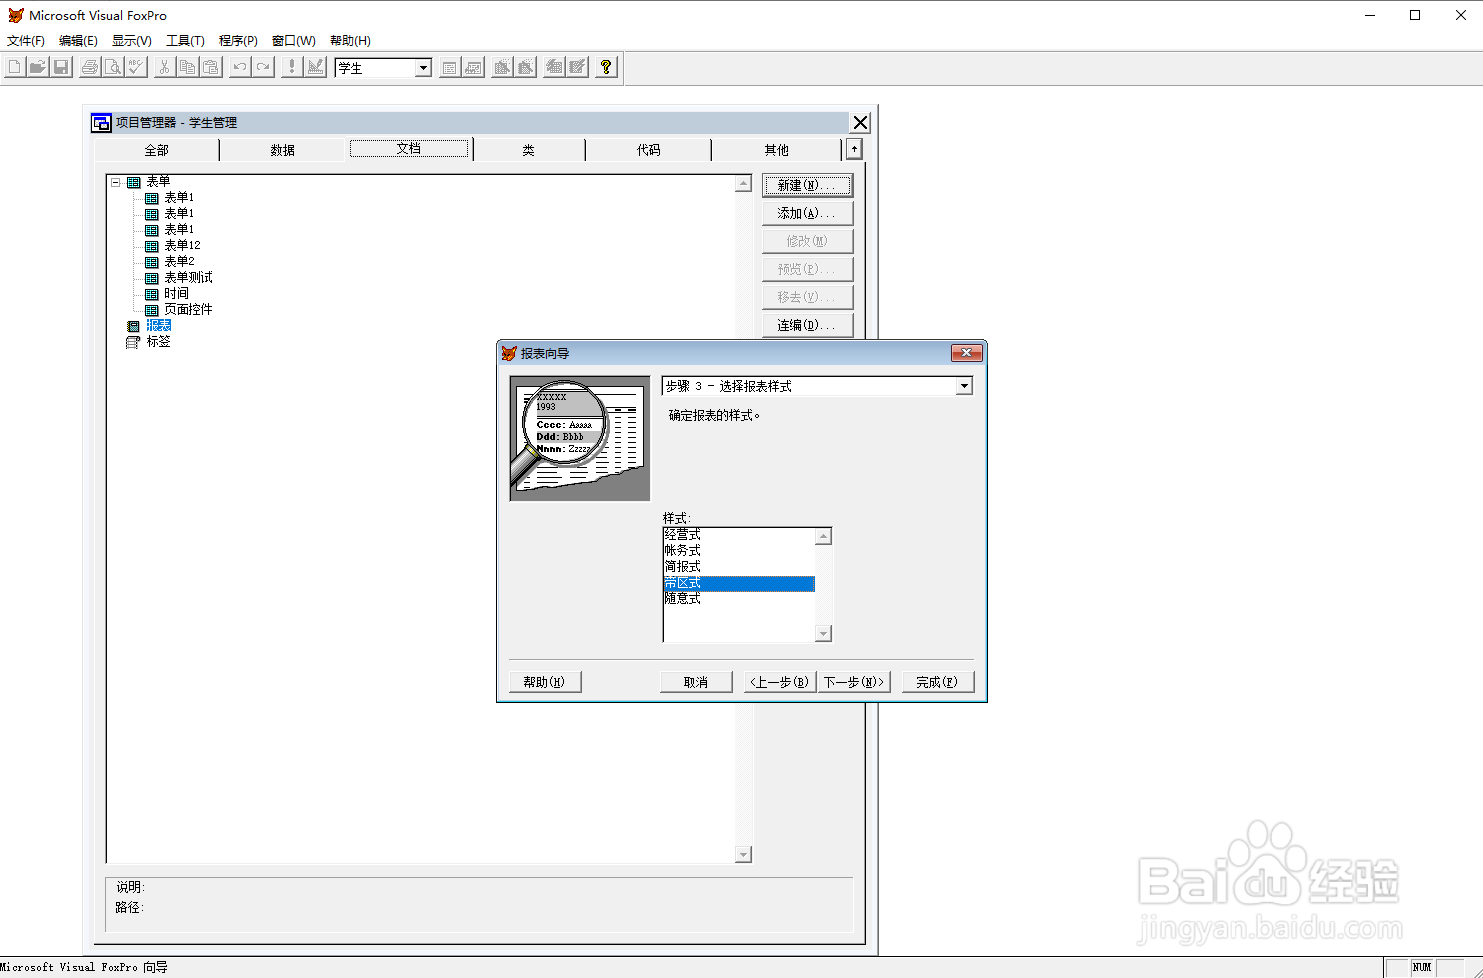Click the 取消 button in wizard
The height and width of the screenshot is (978, 1483).
pyautogui.click(x=696, y=682)
